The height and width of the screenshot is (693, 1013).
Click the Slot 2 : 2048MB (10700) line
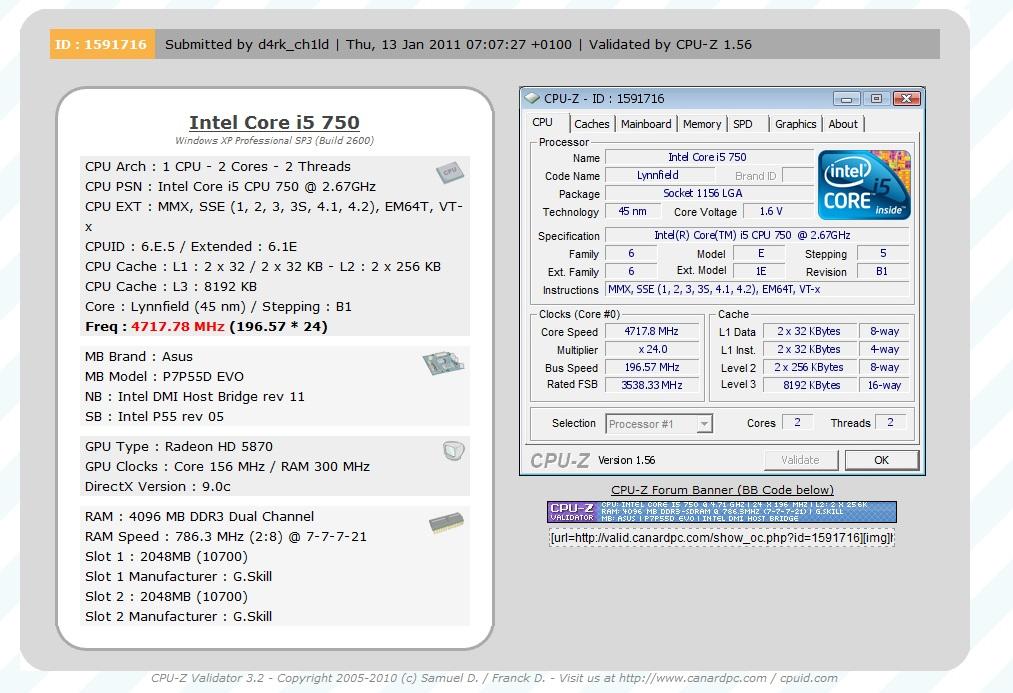click(166, 596)
